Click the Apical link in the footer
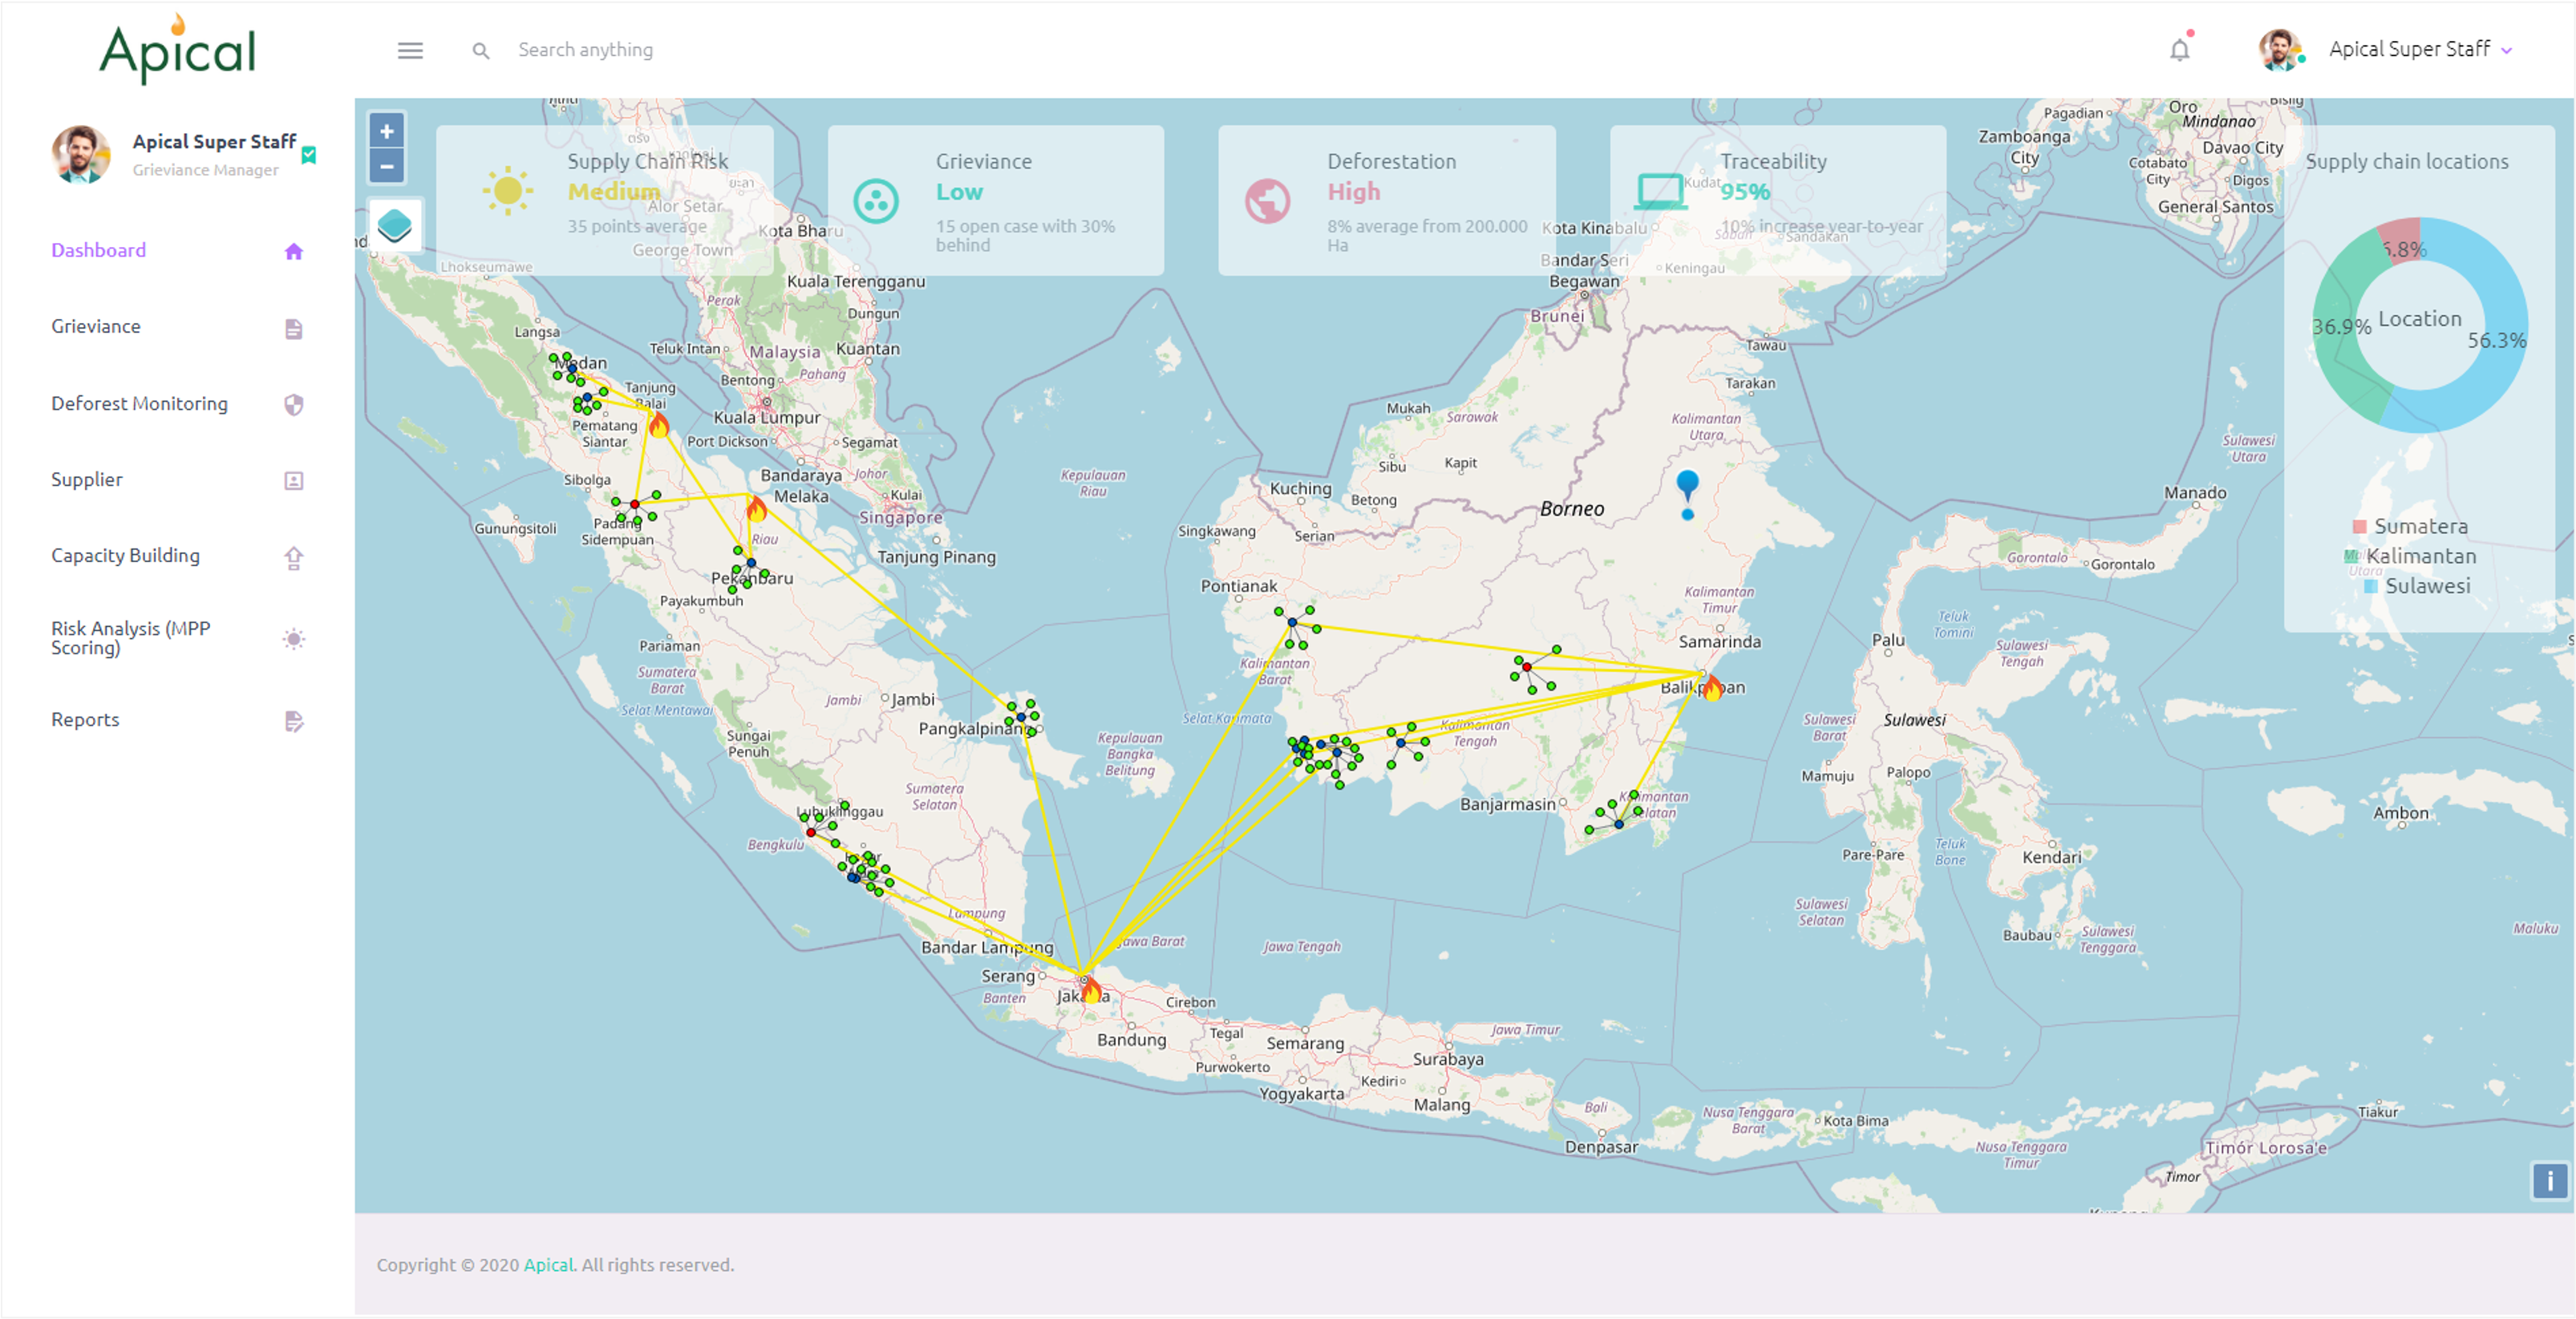This screenshot has height=1319, width=2576. (x=549, y=1264)
